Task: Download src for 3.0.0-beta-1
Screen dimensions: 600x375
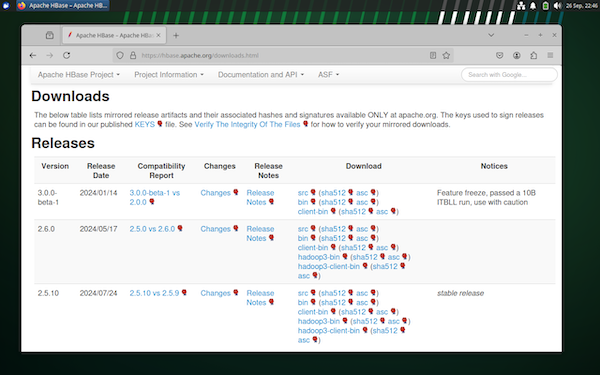Action: 303,193
